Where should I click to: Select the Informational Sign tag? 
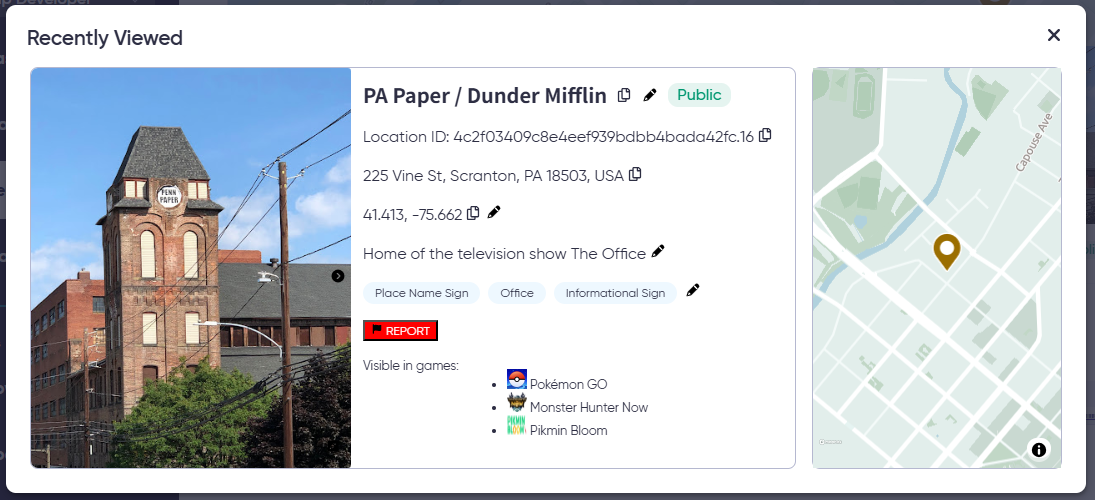pos(615,293)
